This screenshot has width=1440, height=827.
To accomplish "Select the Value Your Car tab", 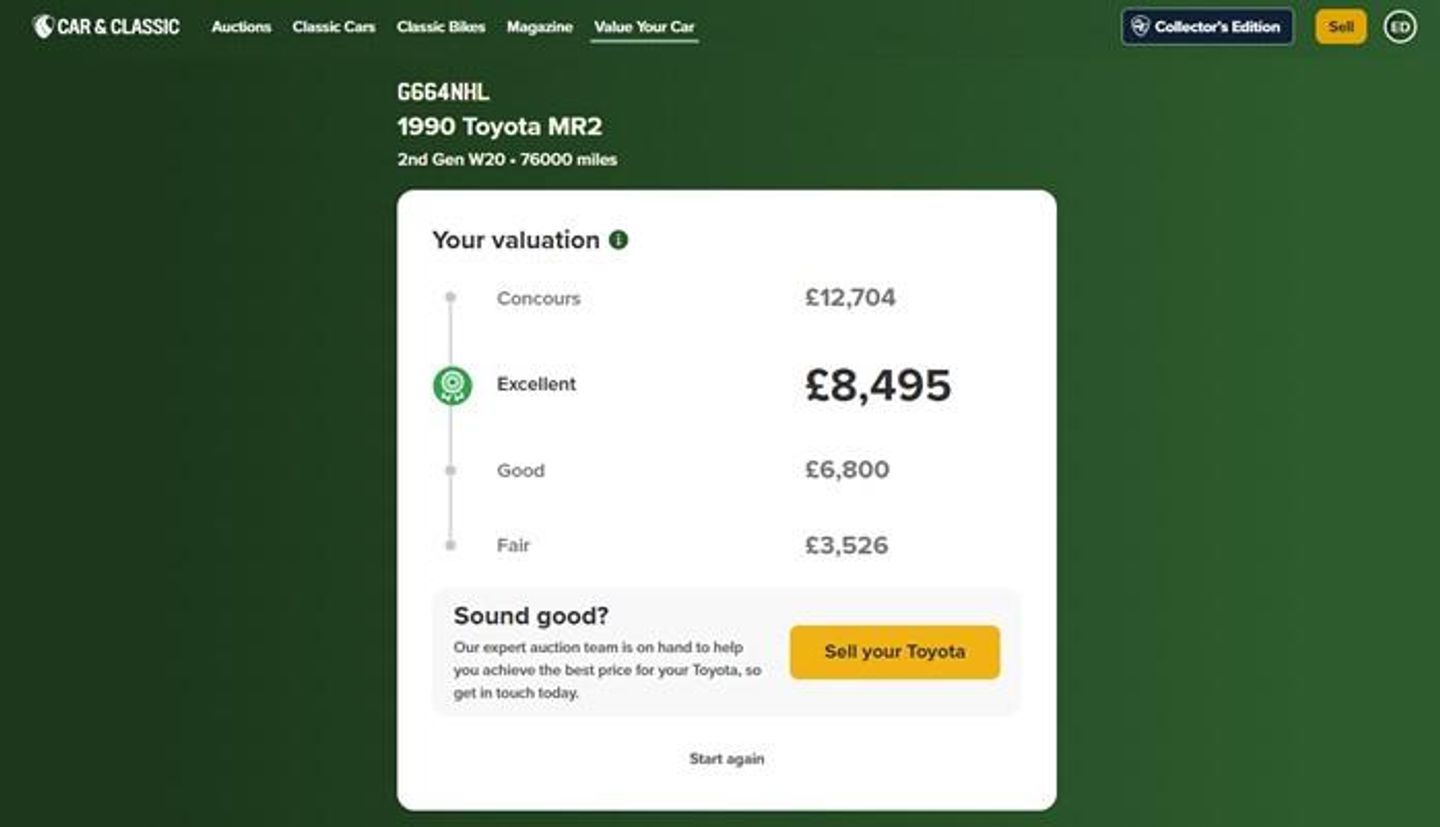I will [644, 27].
